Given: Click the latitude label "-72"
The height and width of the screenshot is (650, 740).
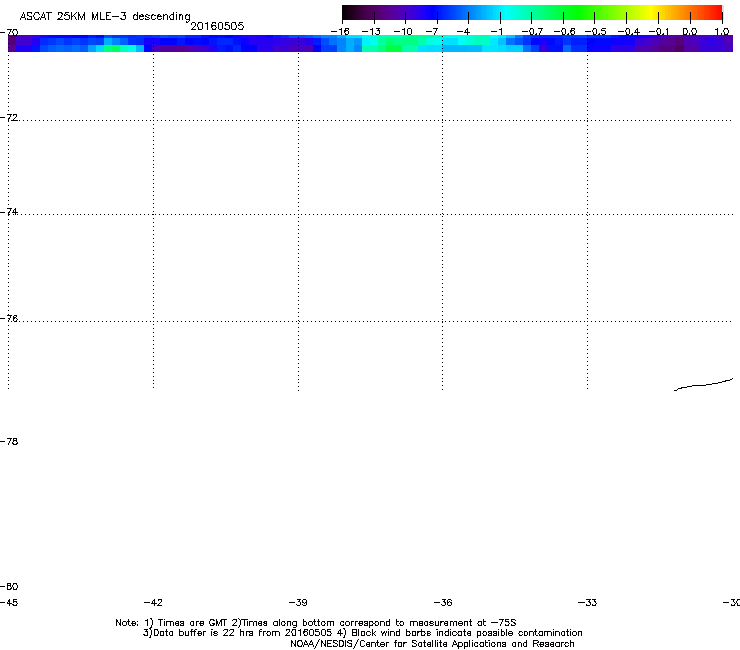Looking at the screenshot, I should tap(9, 117).
